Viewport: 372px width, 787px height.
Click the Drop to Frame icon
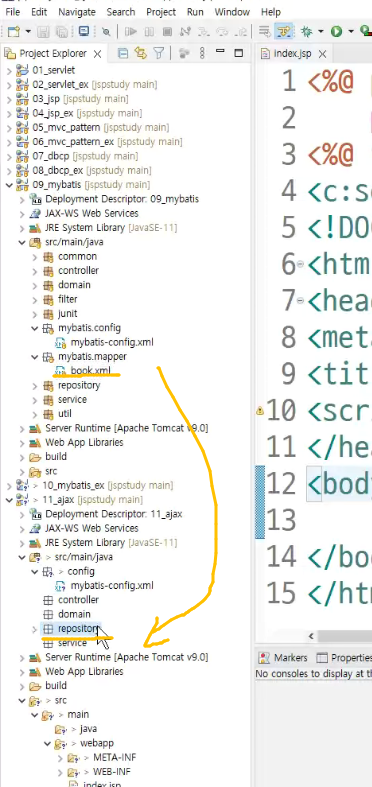click(265, 32)
